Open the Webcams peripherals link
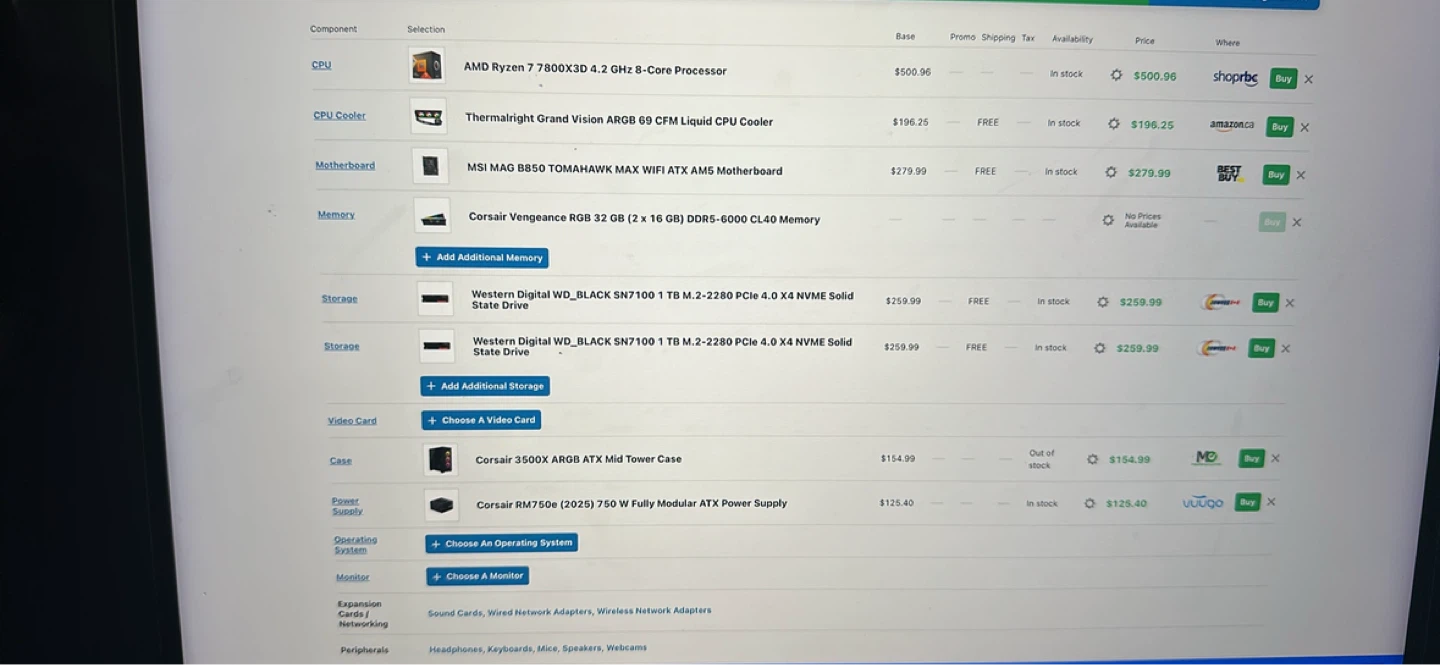Screen dimensions: 1440x665 tap(626, 648)
